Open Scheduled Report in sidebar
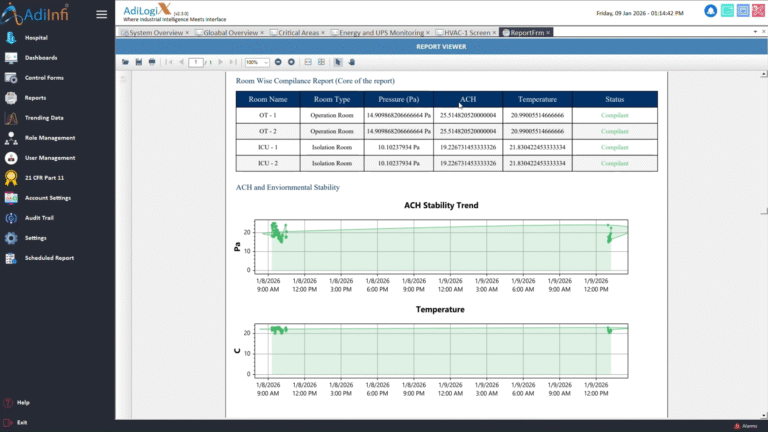 tap(50, 258)
